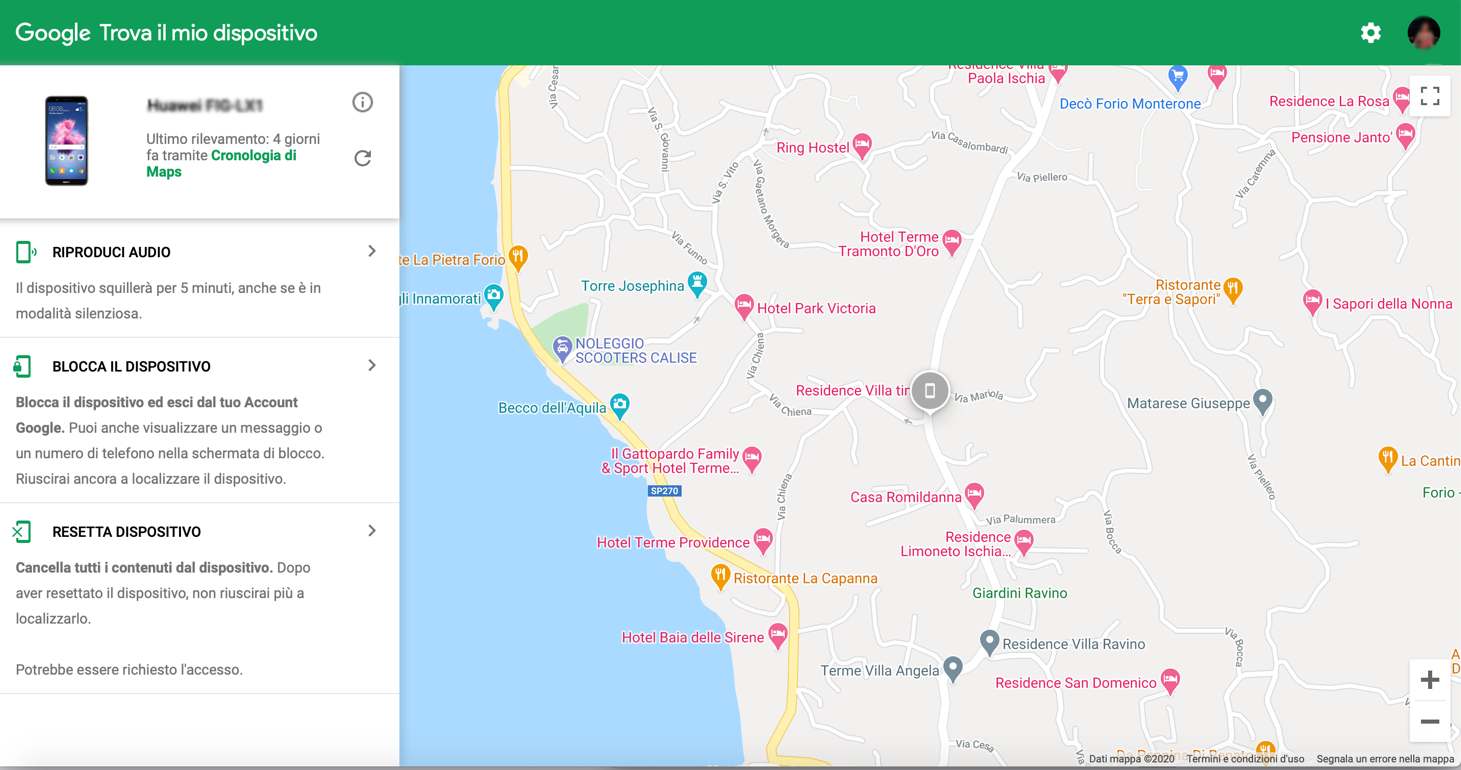Open Termini e condizioni d'uso link

coord(1245,759)
